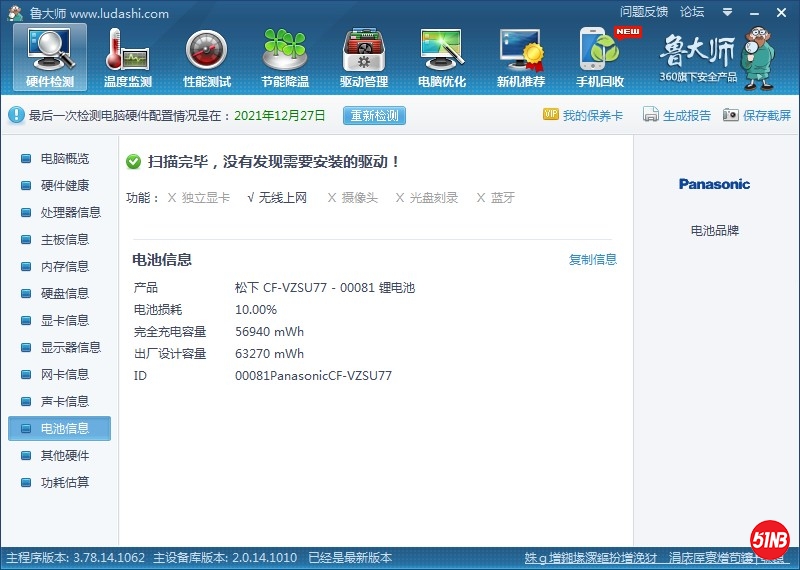
Task: Select 电脑概览 in the sidebar
Action: tap(64, 159)
